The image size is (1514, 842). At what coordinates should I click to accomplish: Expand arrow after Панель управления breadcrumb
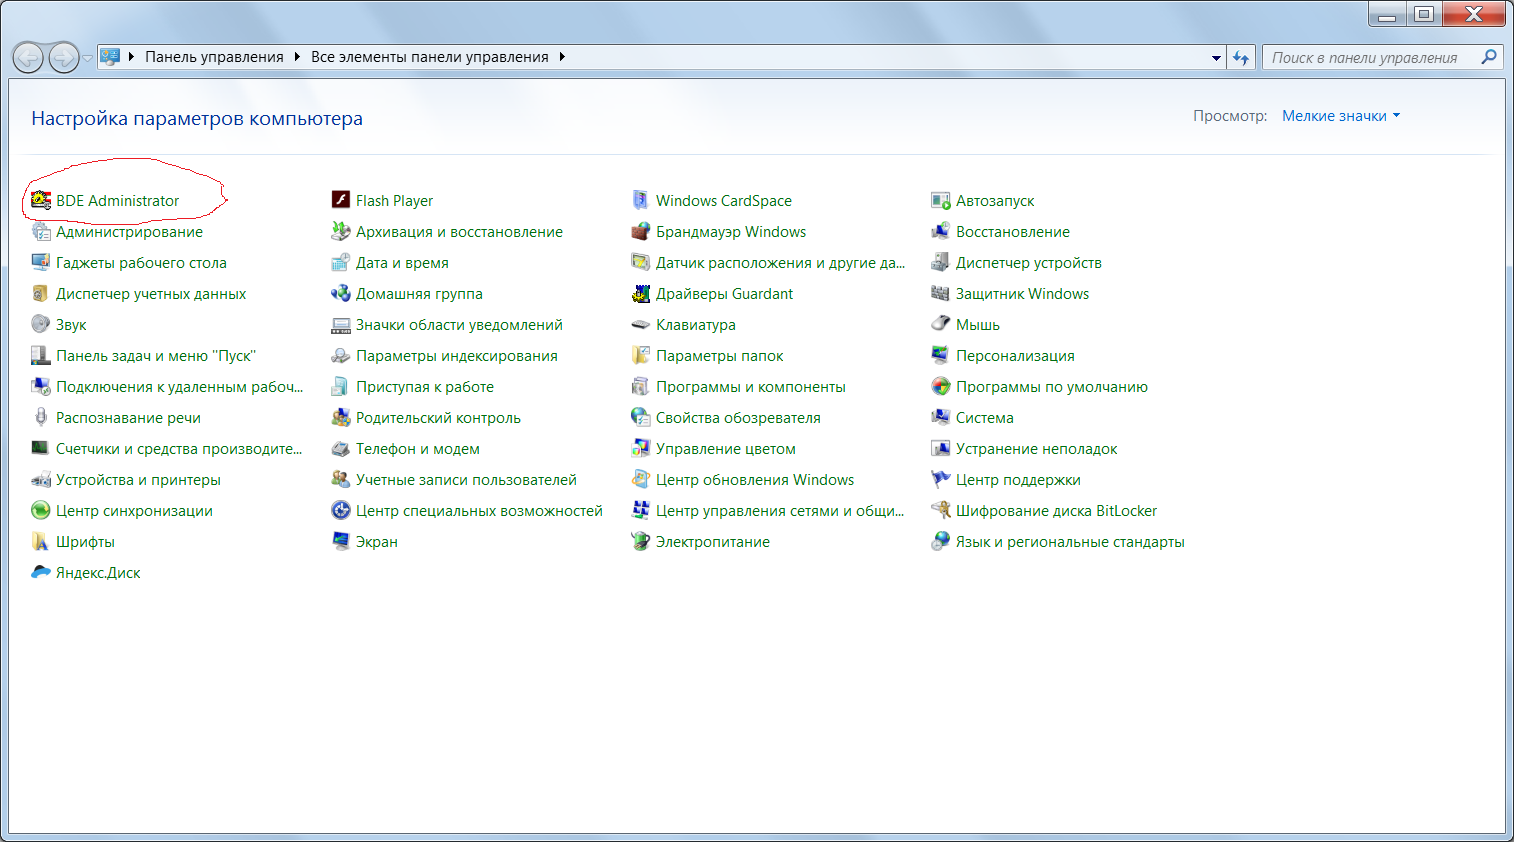[x=297, y=57]
